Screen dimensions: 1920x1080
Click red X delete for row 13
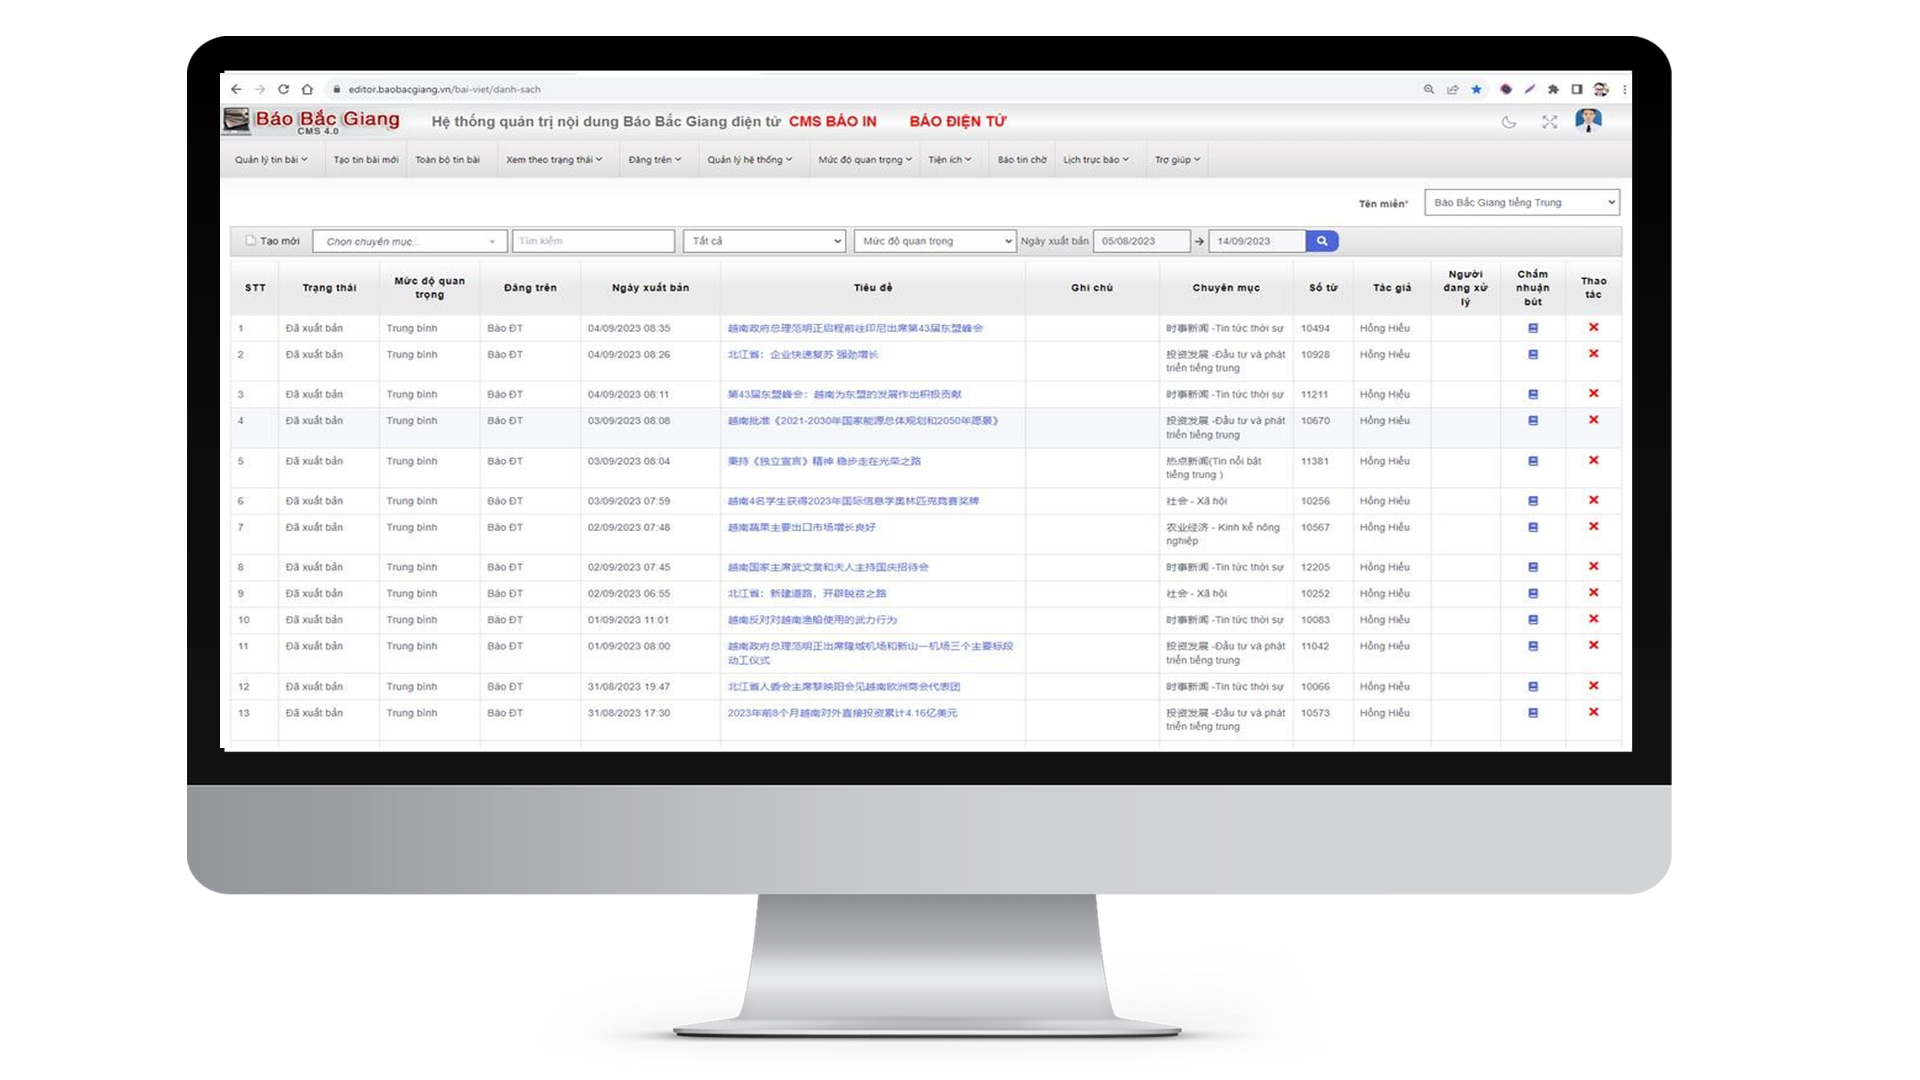[1593, 713]
